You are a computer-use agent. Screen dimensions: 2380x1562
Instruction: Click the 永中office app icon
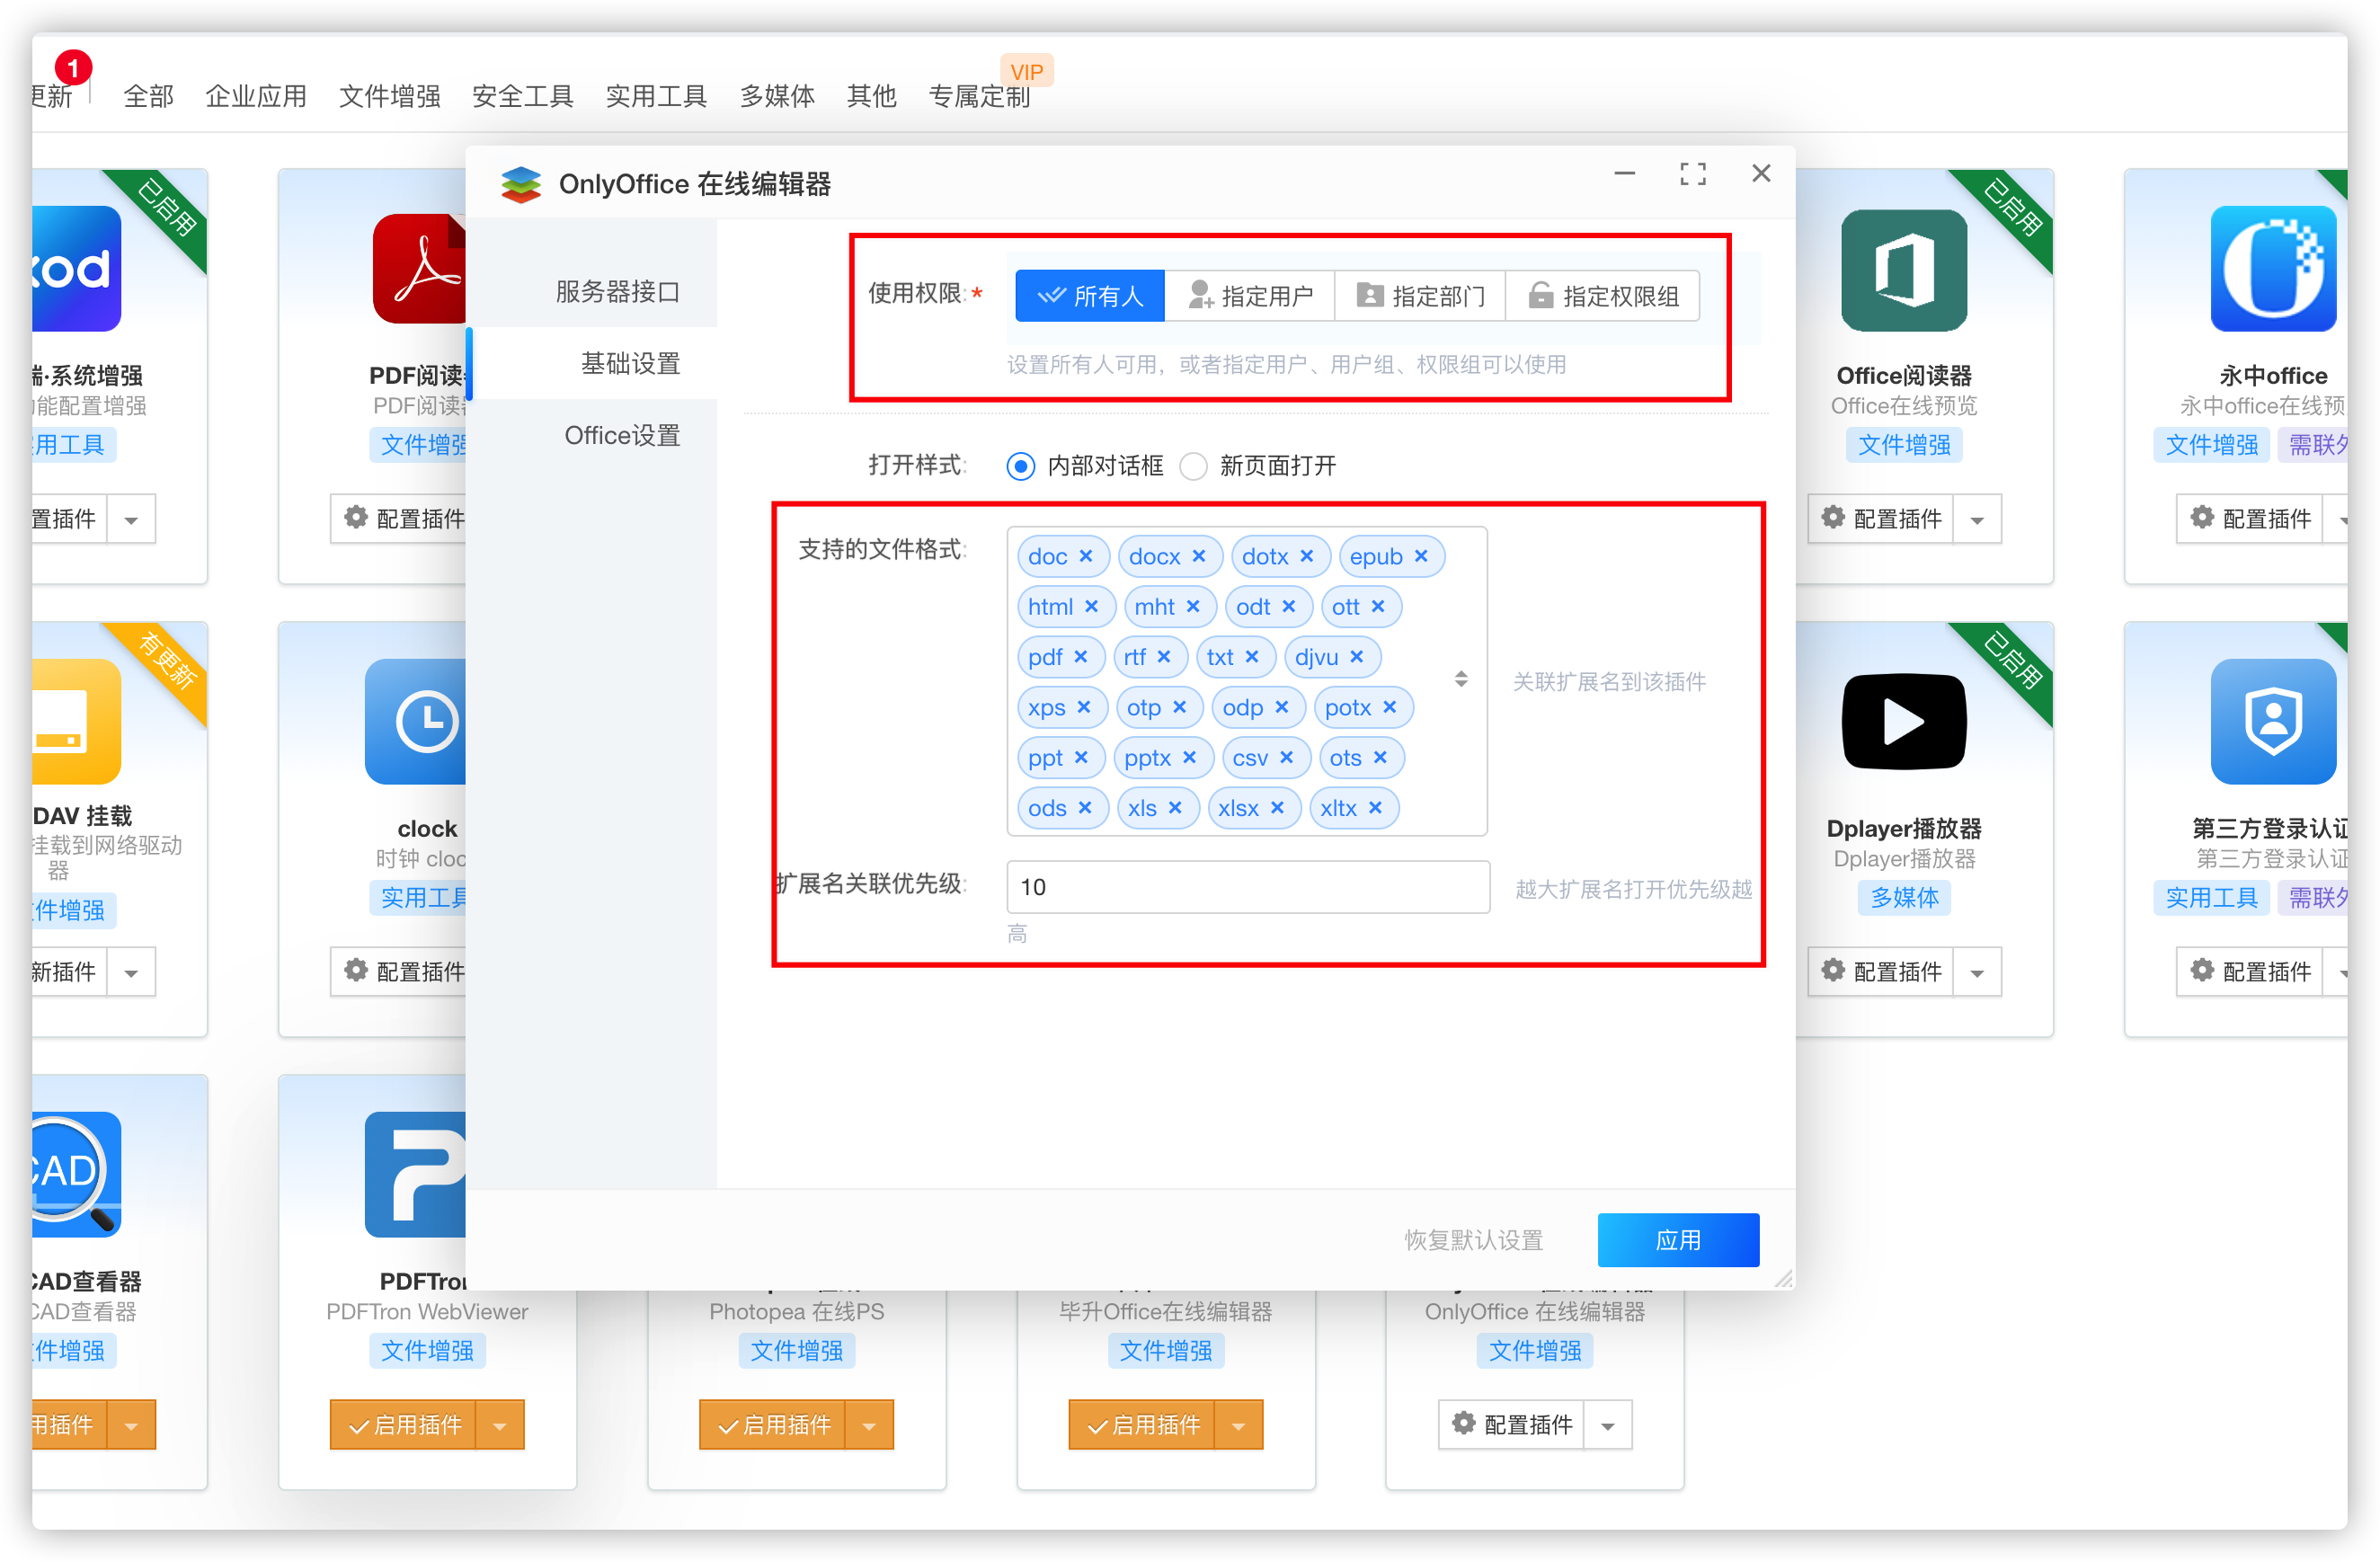2272,270
